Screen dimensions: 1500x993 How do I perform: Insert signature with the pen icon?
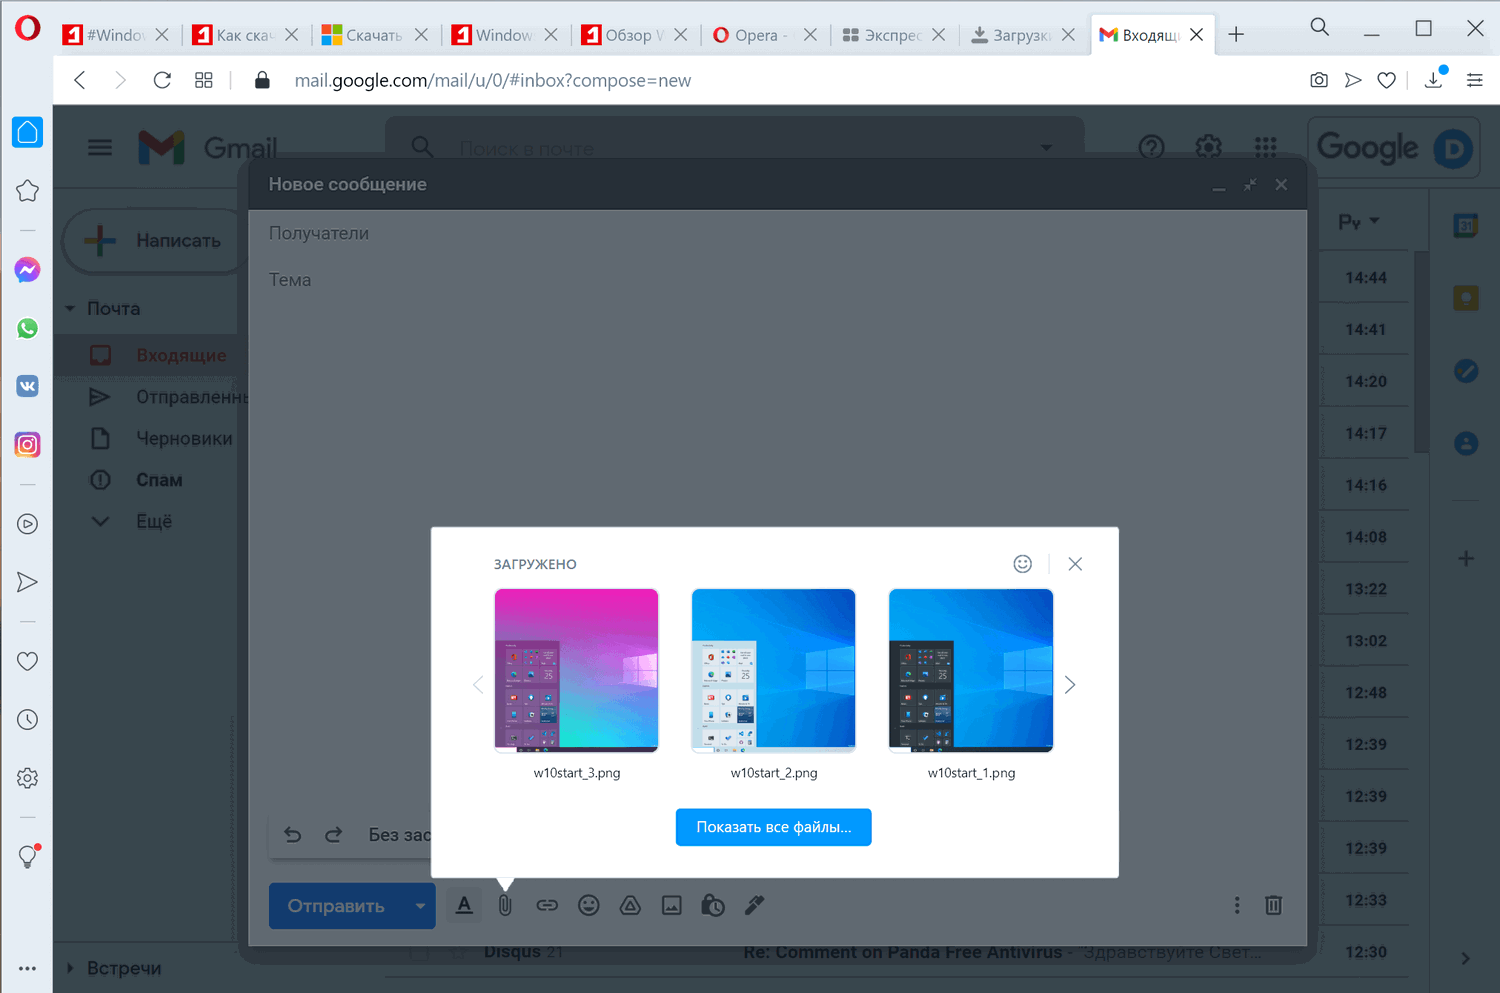pos(755,905)
